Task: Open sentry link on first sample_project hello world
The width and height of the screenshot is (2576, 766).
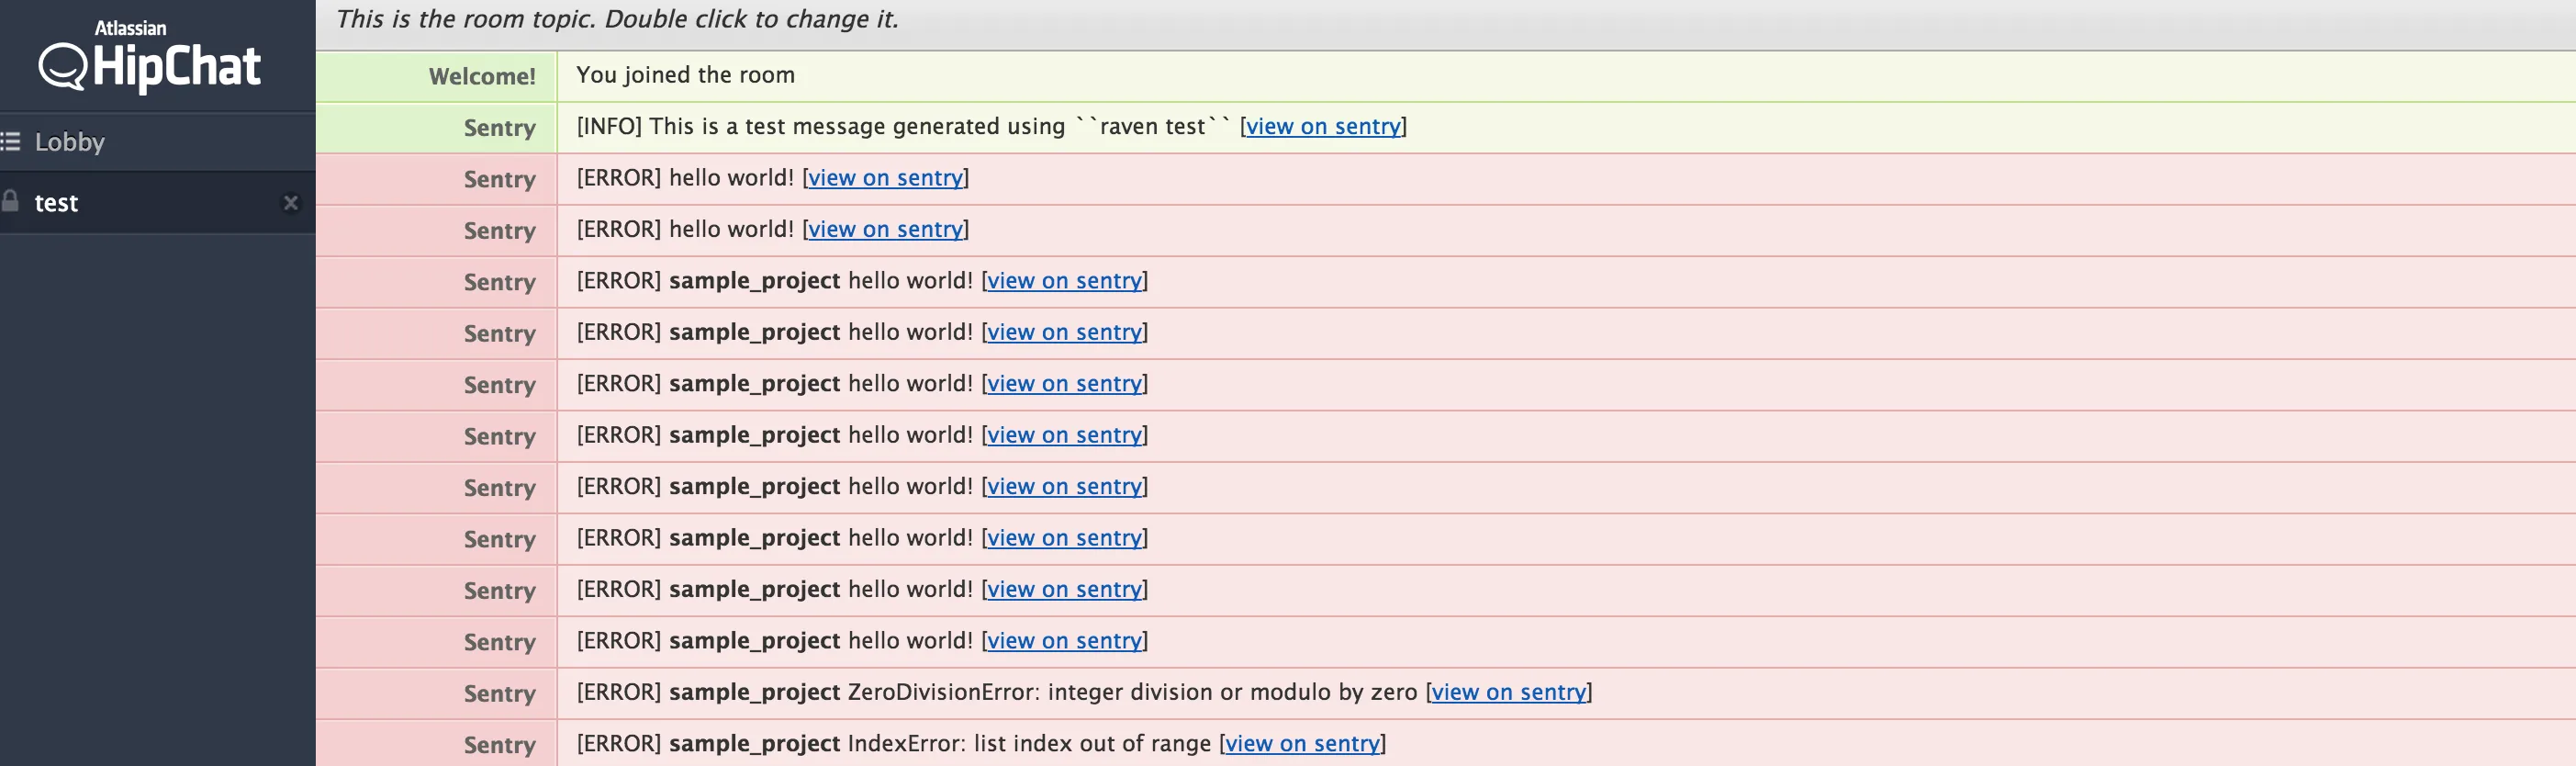Action: tap(1064, 281)
